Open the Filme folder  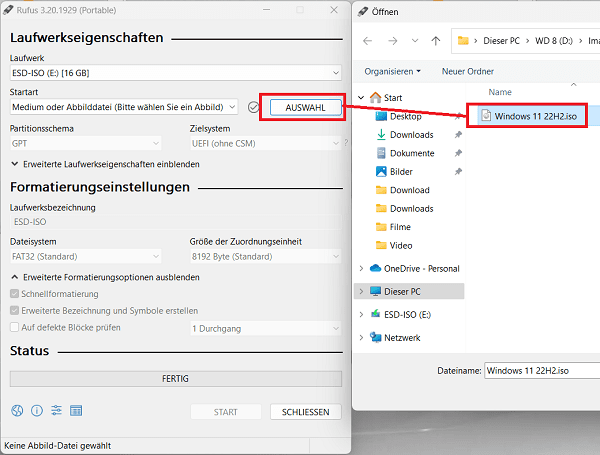coord(400,227)
